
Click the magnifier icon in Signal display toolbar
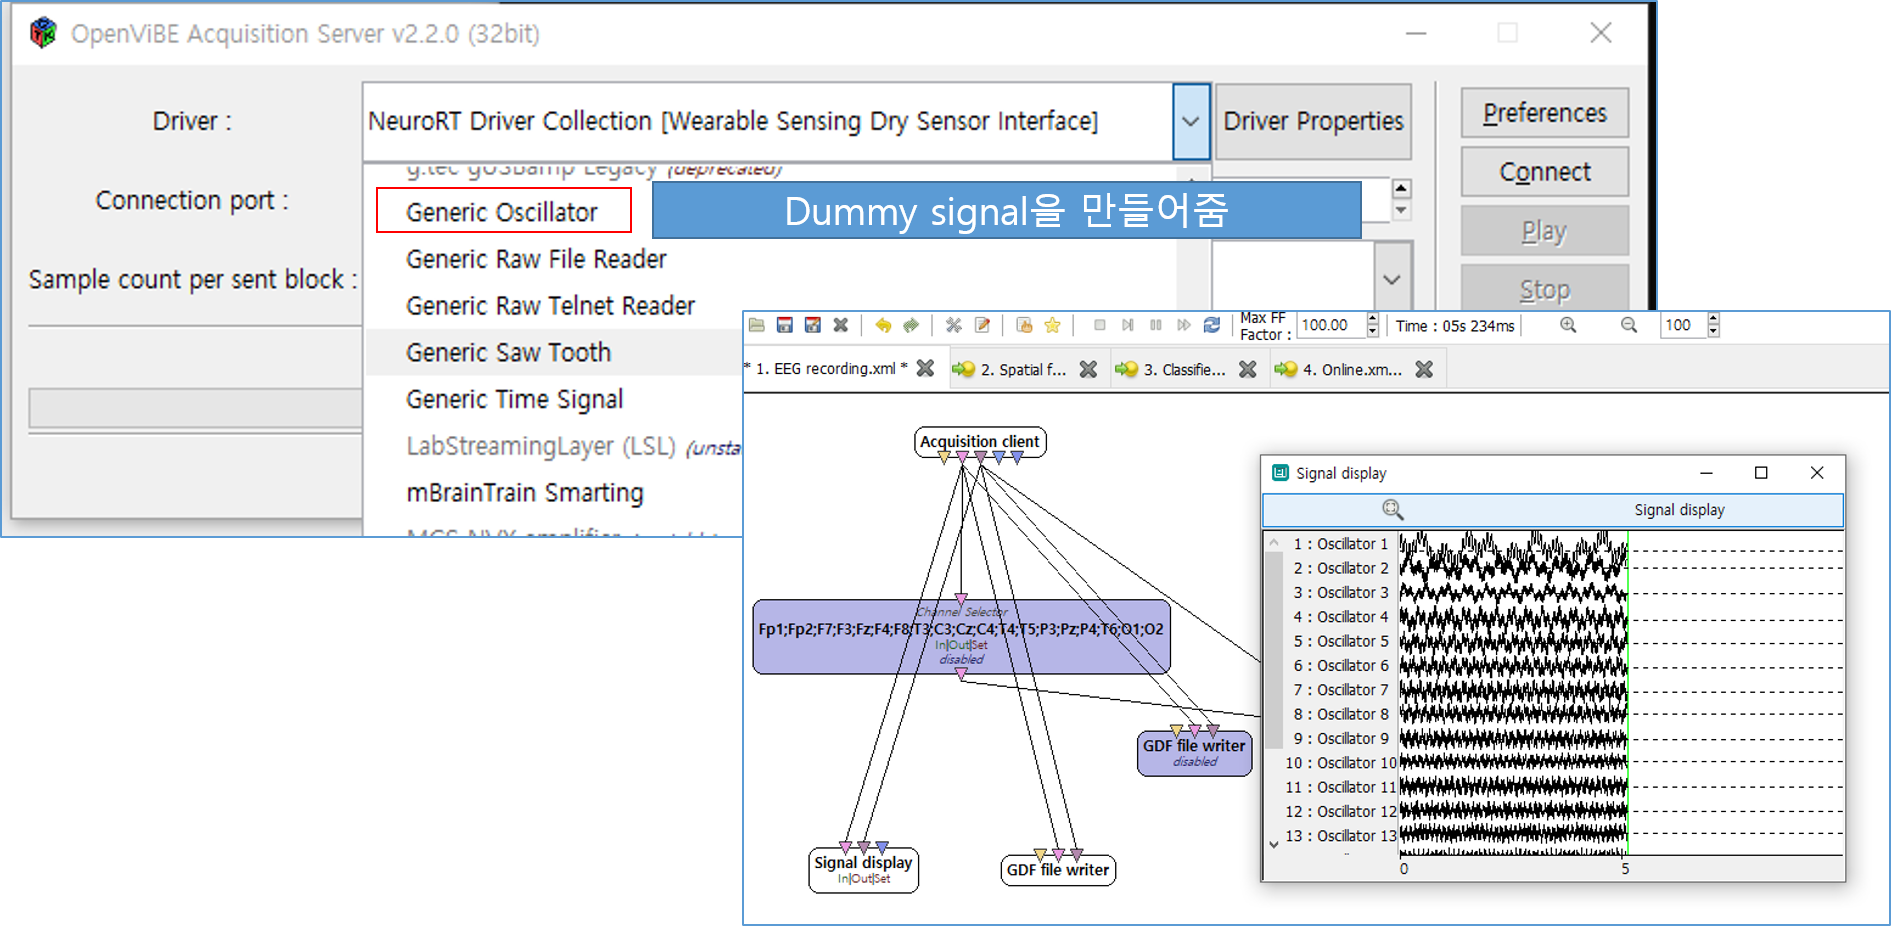pos(1392,510)
